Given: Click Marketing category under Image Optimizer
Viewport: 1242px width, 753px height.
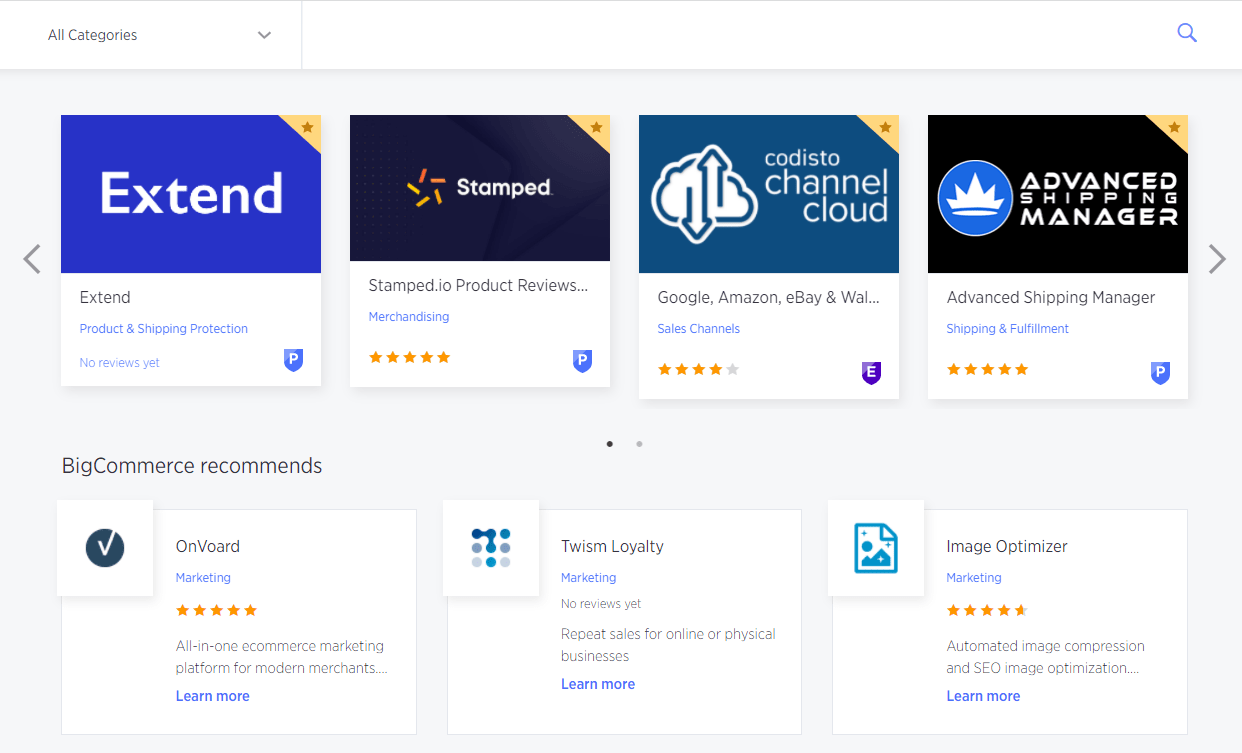Looking at the screenshot, I should click(x=974, y=577).
